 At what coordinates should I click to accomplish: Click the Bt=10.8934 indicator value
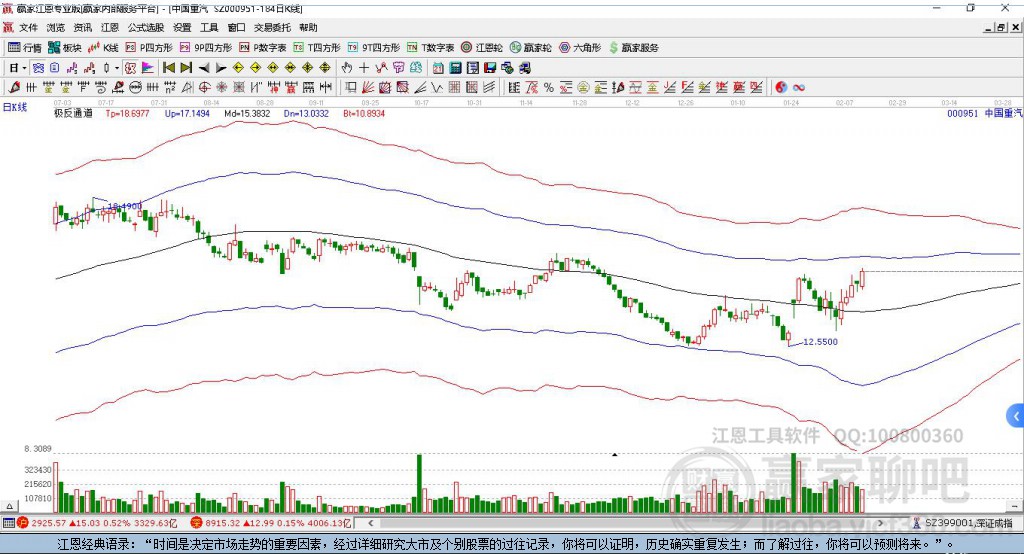tap(364, 113)
